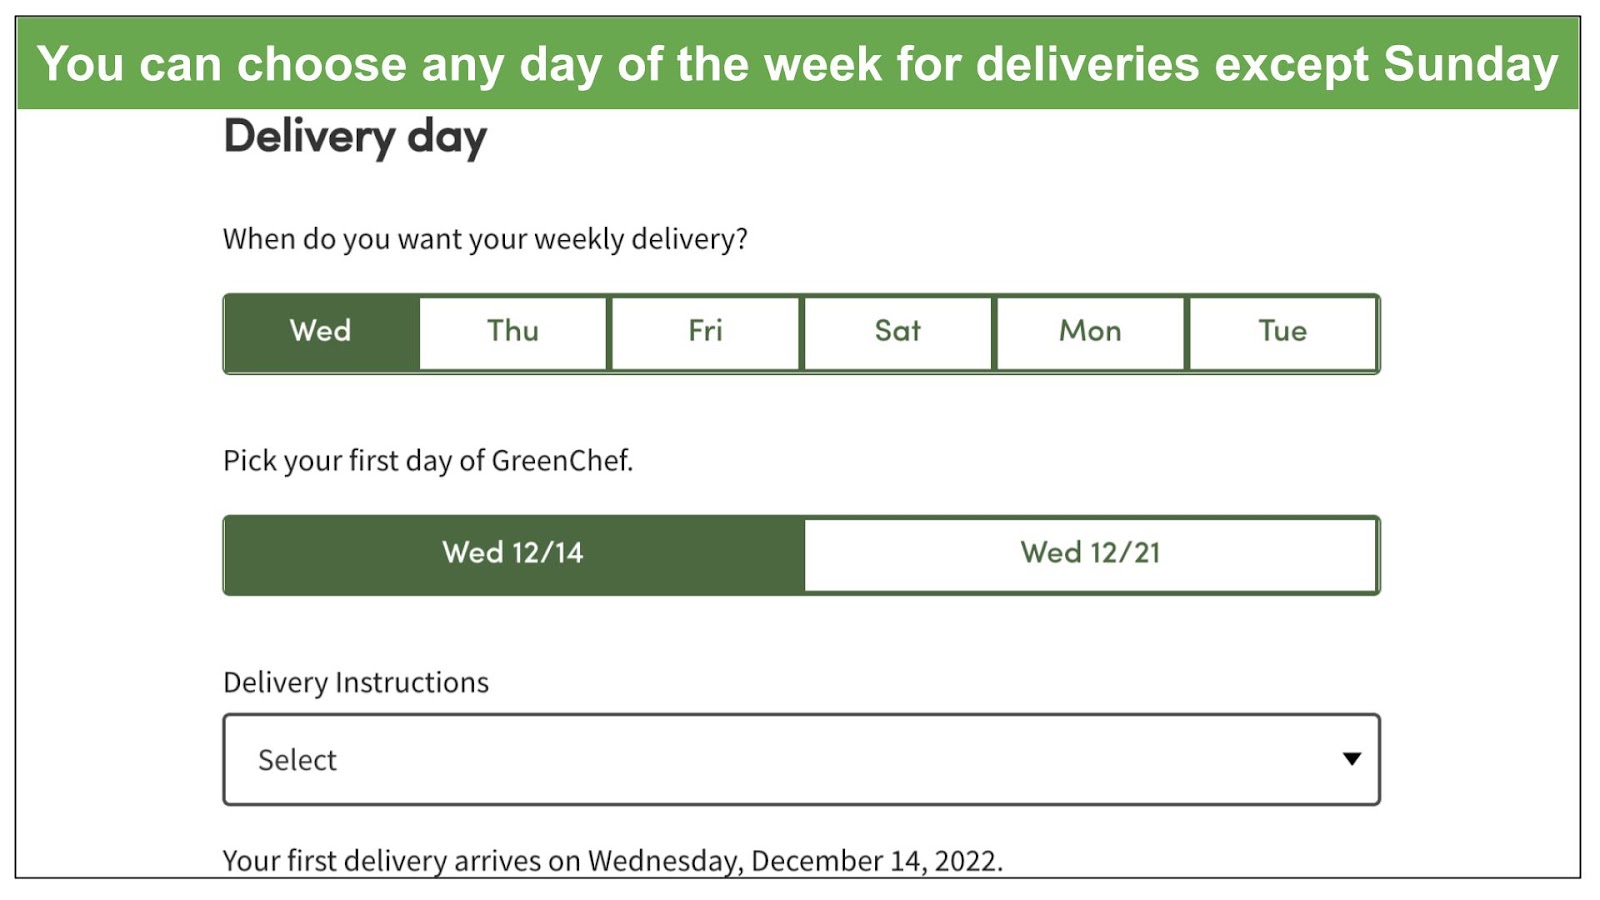This screenshot has width=1600, height=900.
Task: Click the December 14, 2022 date text
Action: point(876,861)
